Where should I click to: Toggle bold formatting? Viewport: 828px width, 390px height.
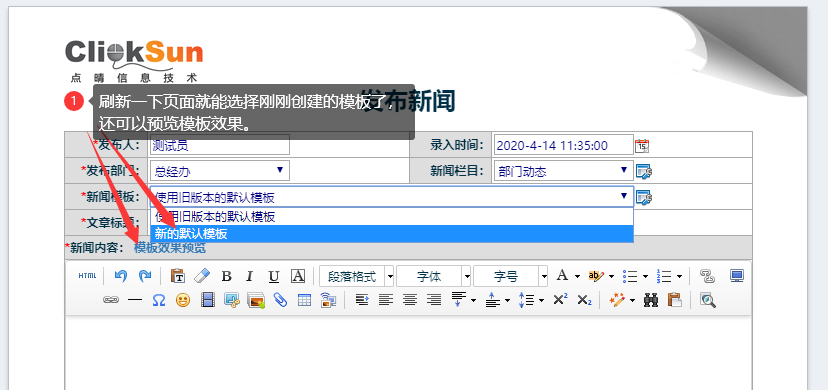pos(227,276)
